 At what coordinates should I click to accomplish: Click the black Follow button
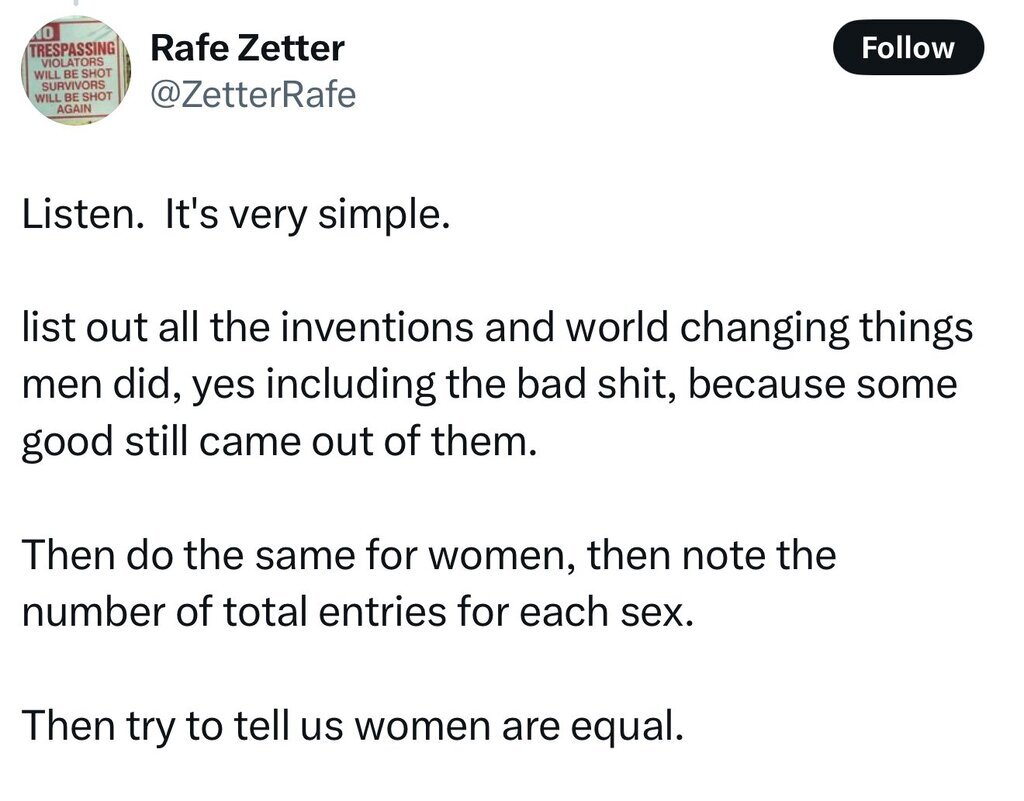pos(908,47)
